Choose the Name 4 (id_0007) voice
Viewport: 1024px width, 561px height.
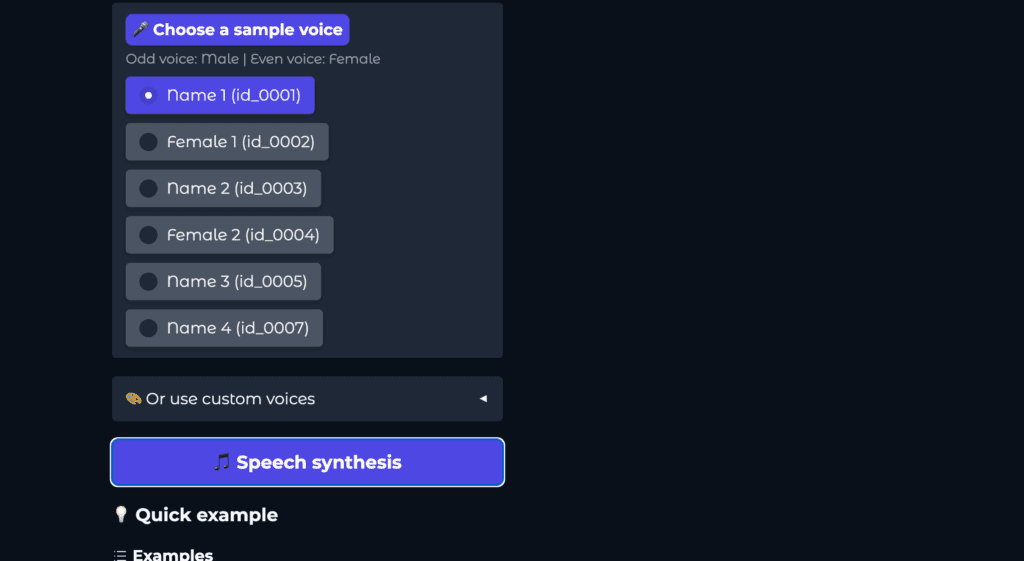tap(237, 328)
